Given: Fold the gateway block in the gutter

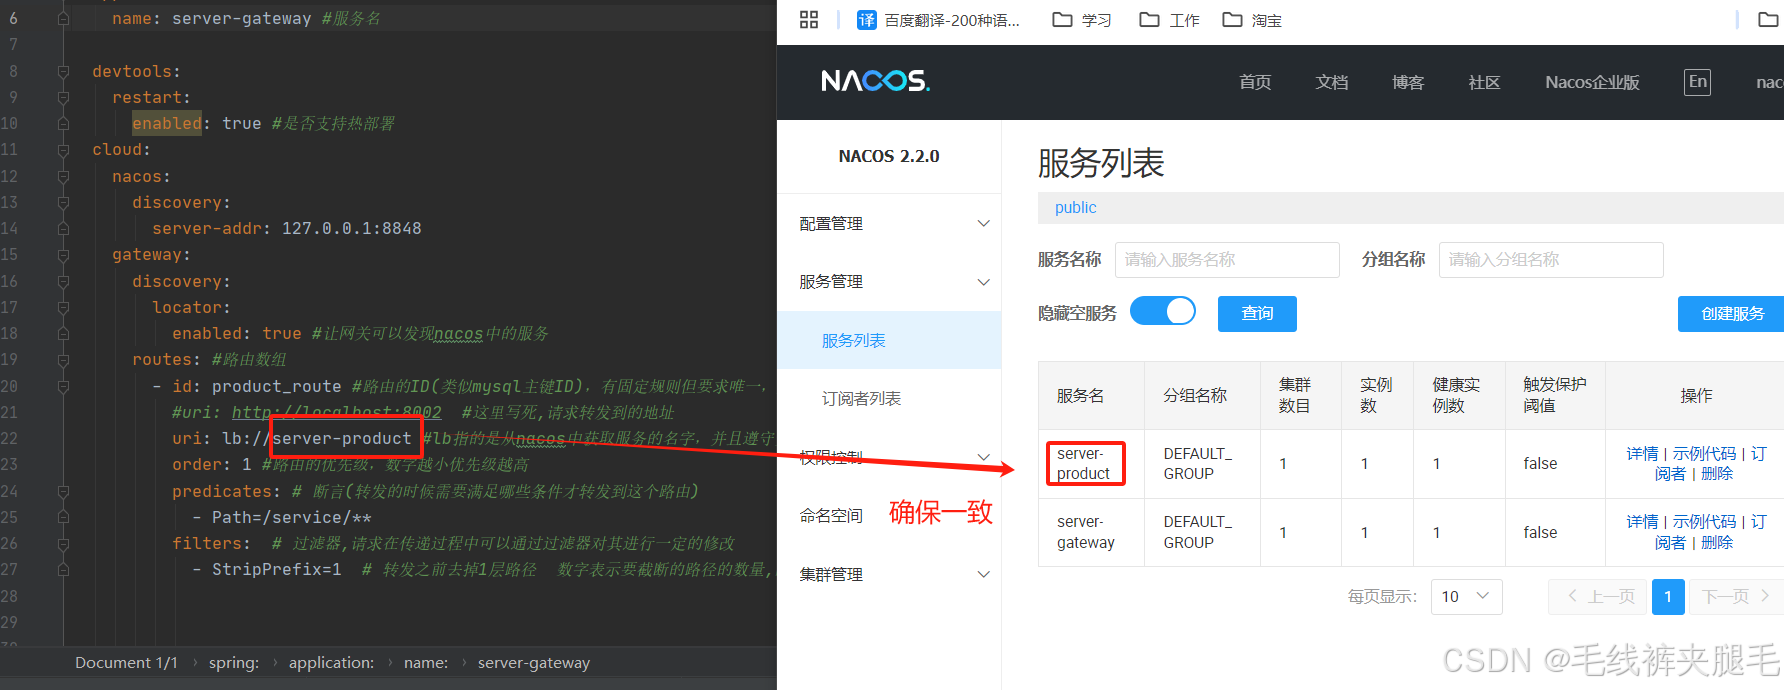Looking at the screenshot, I should [63, 255].
